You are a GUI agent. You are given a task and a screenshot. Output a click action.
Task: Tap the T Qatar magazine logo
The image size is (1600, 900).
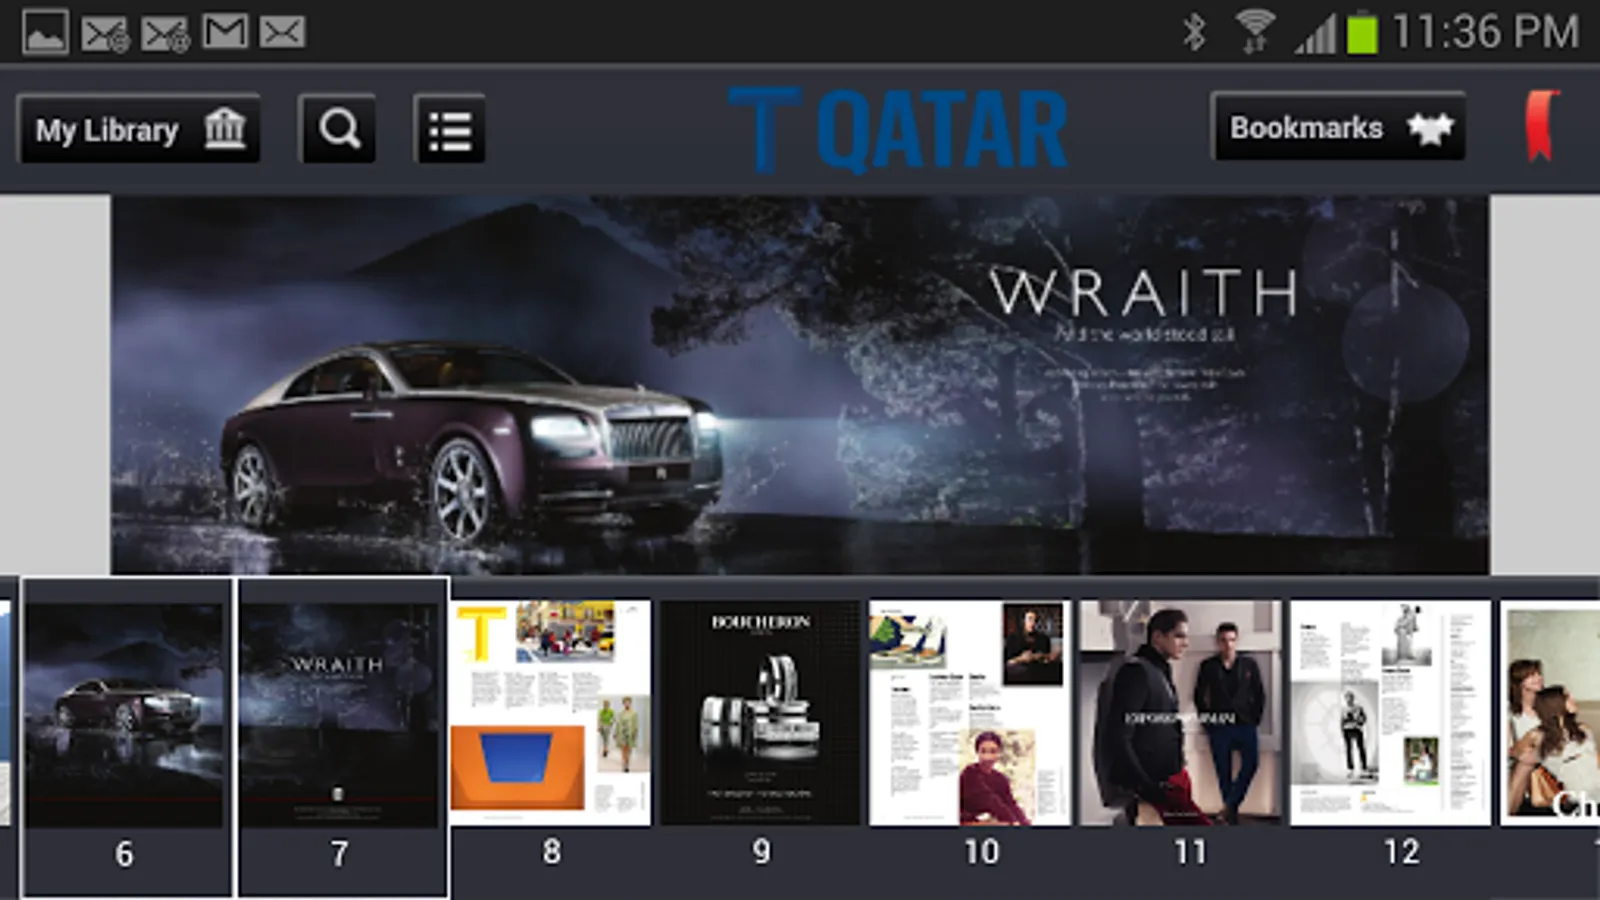point(898,129)
